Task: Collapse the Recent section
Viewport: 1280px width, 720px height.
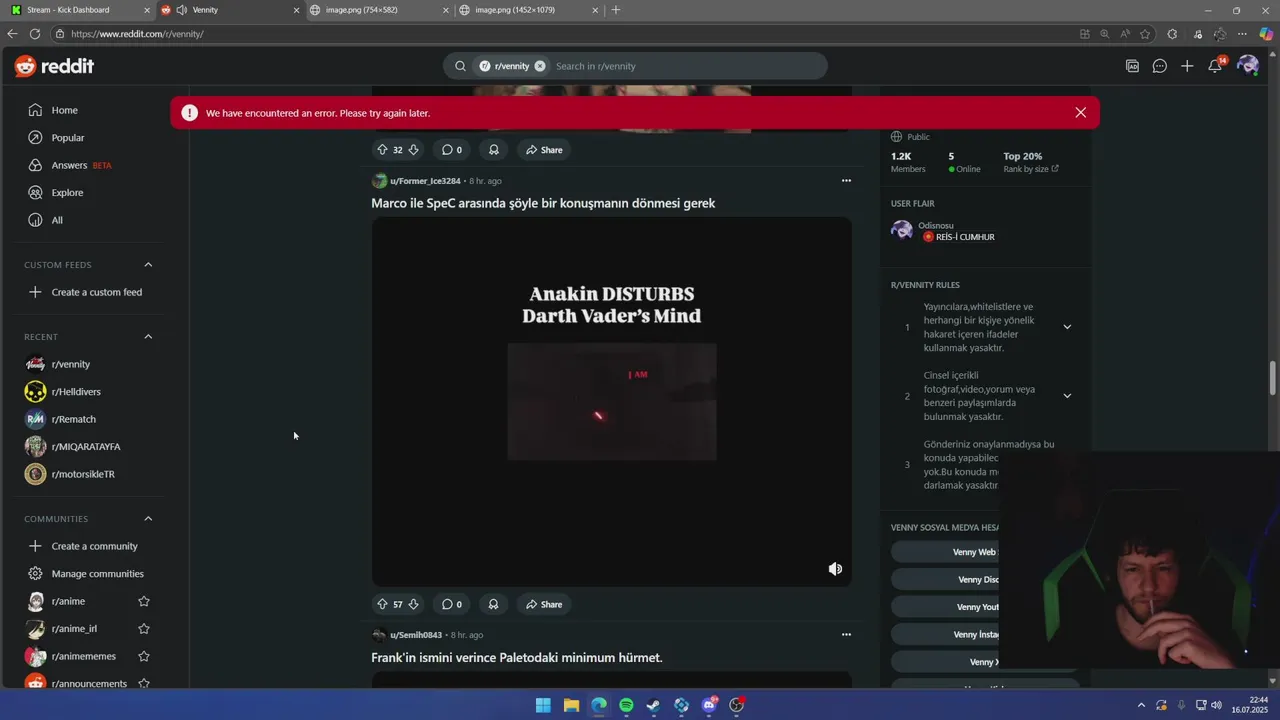Action: tap(148, 337)
